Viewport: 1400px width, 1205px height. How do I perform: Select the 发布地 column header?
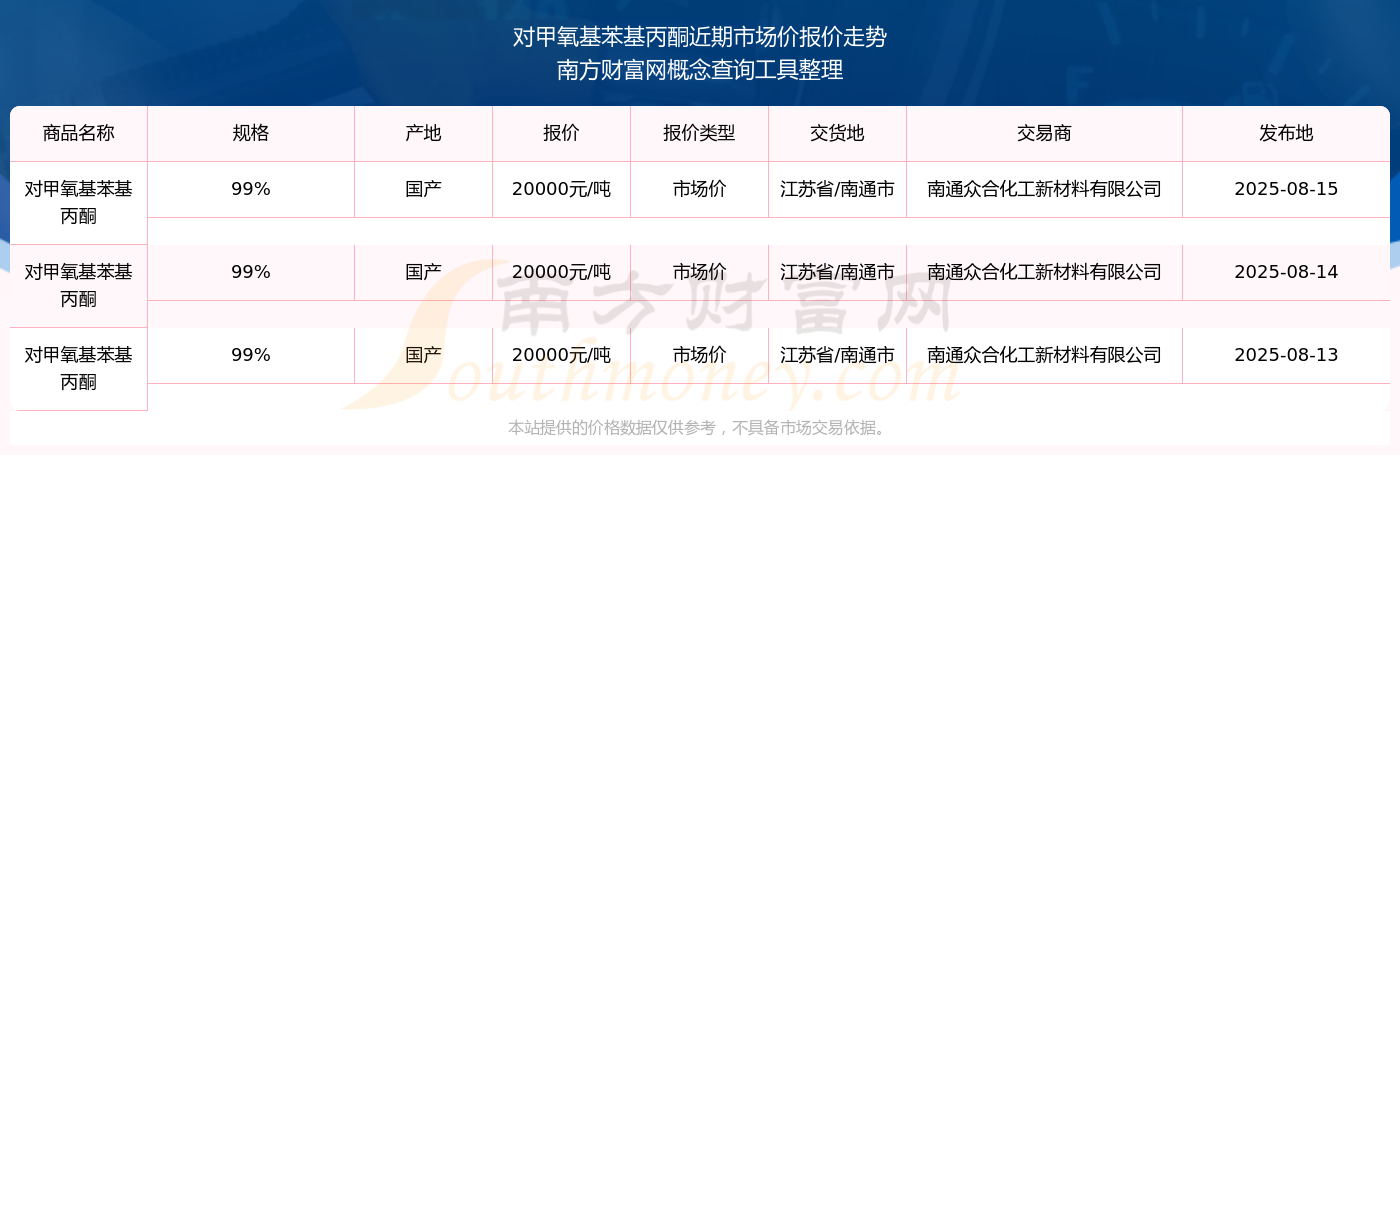click(x=1287, y=133)
